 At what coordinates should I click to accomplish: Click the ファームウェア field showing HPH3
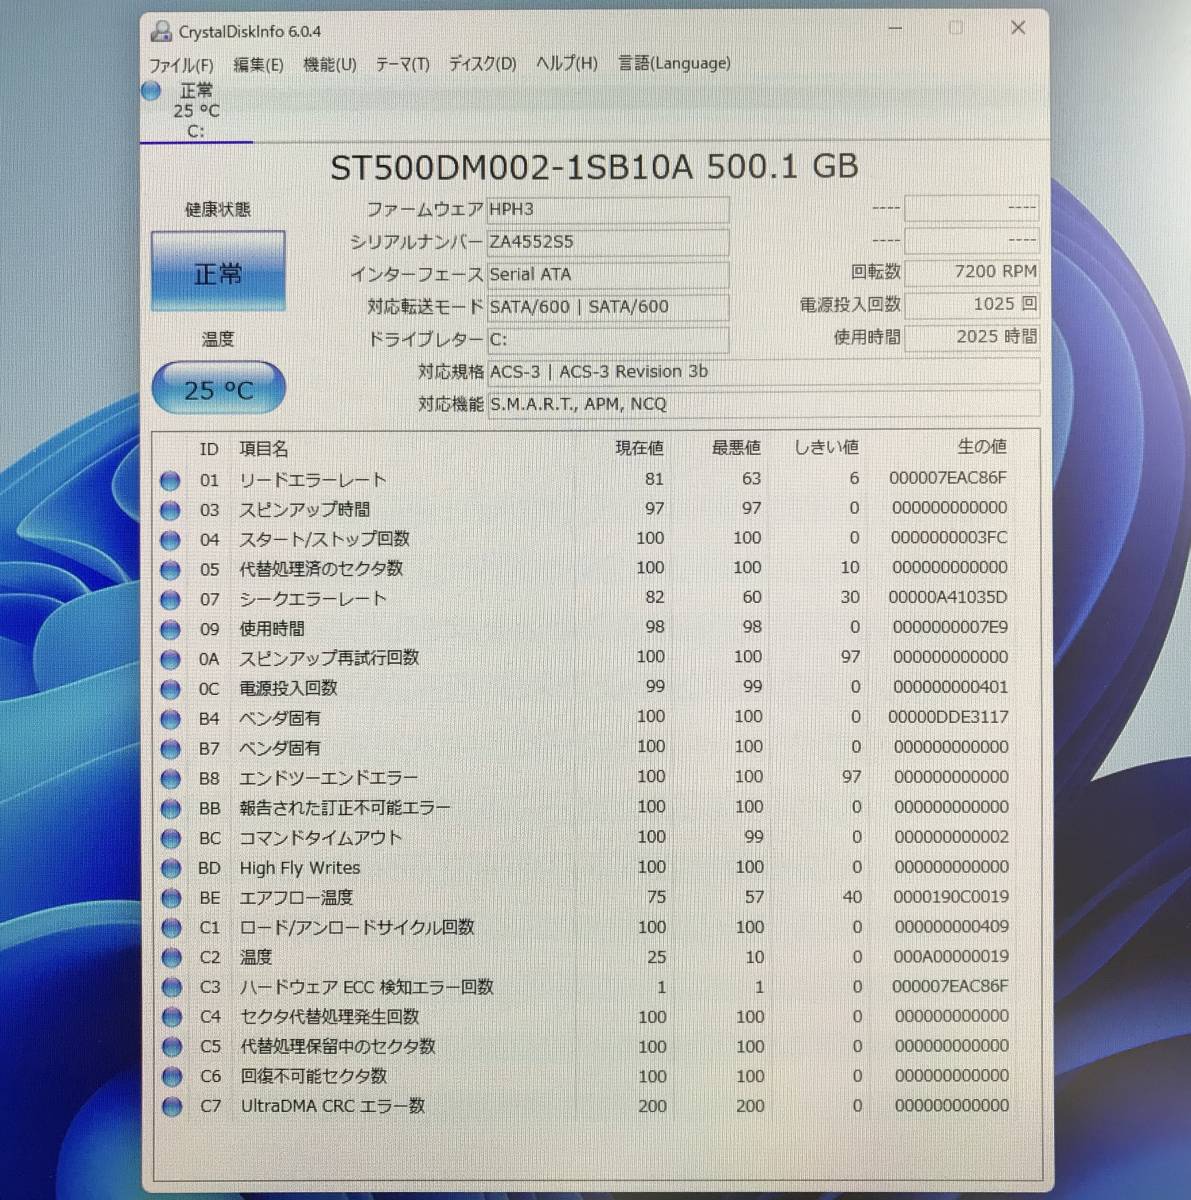tap(608, 209)
